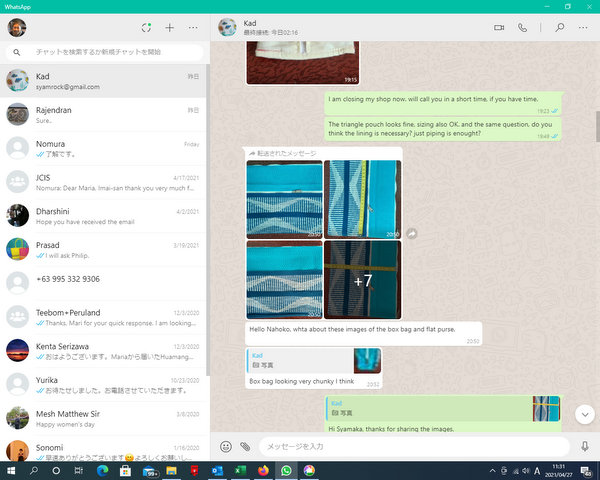Image resolution: width=600 pixels, height=480 pixels.
Task: Open the emoji picker
Action: 226,446
